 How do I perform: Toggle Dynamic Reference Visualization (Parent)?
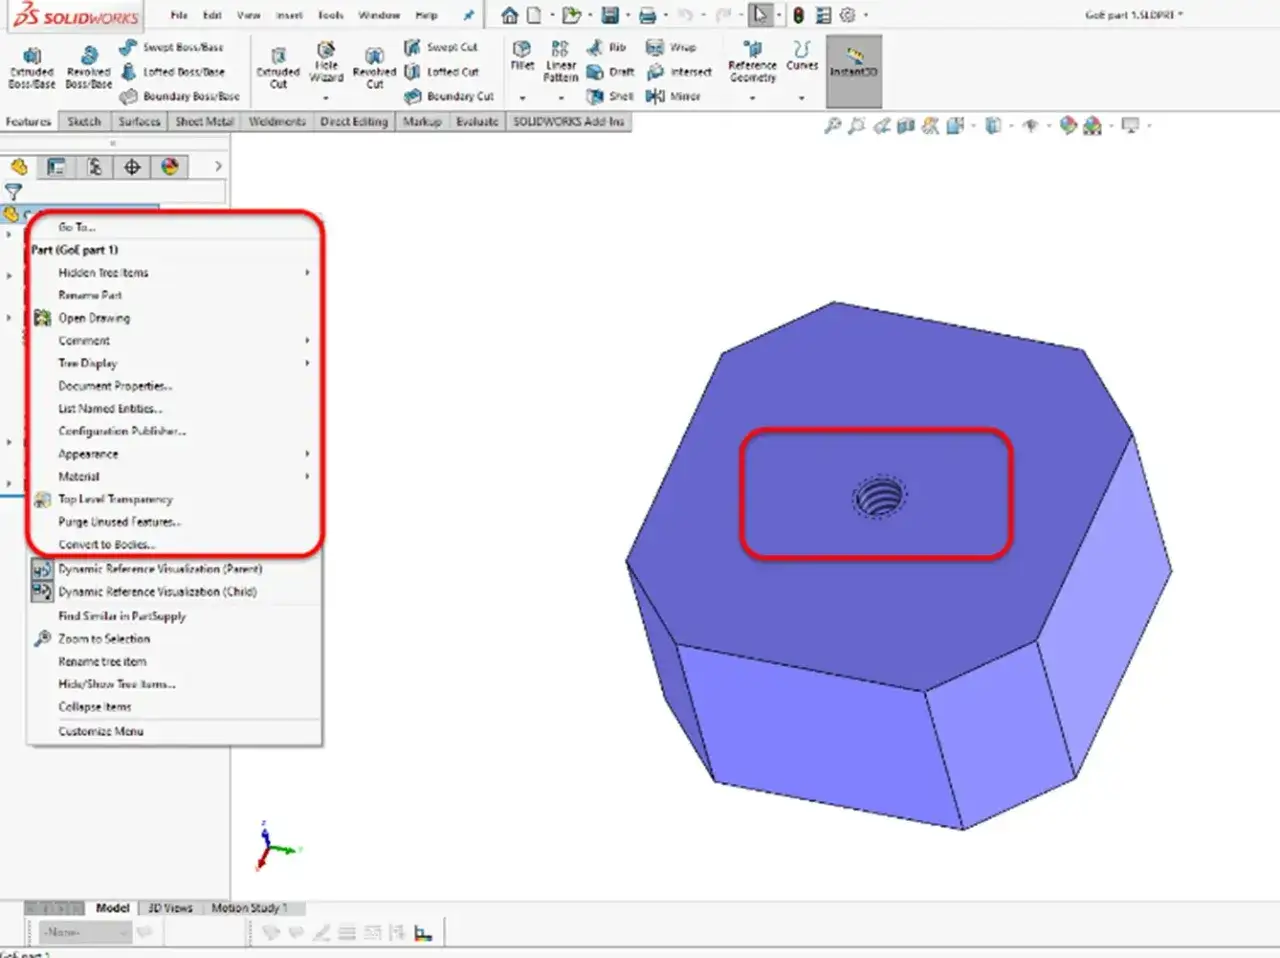point(160,569)
